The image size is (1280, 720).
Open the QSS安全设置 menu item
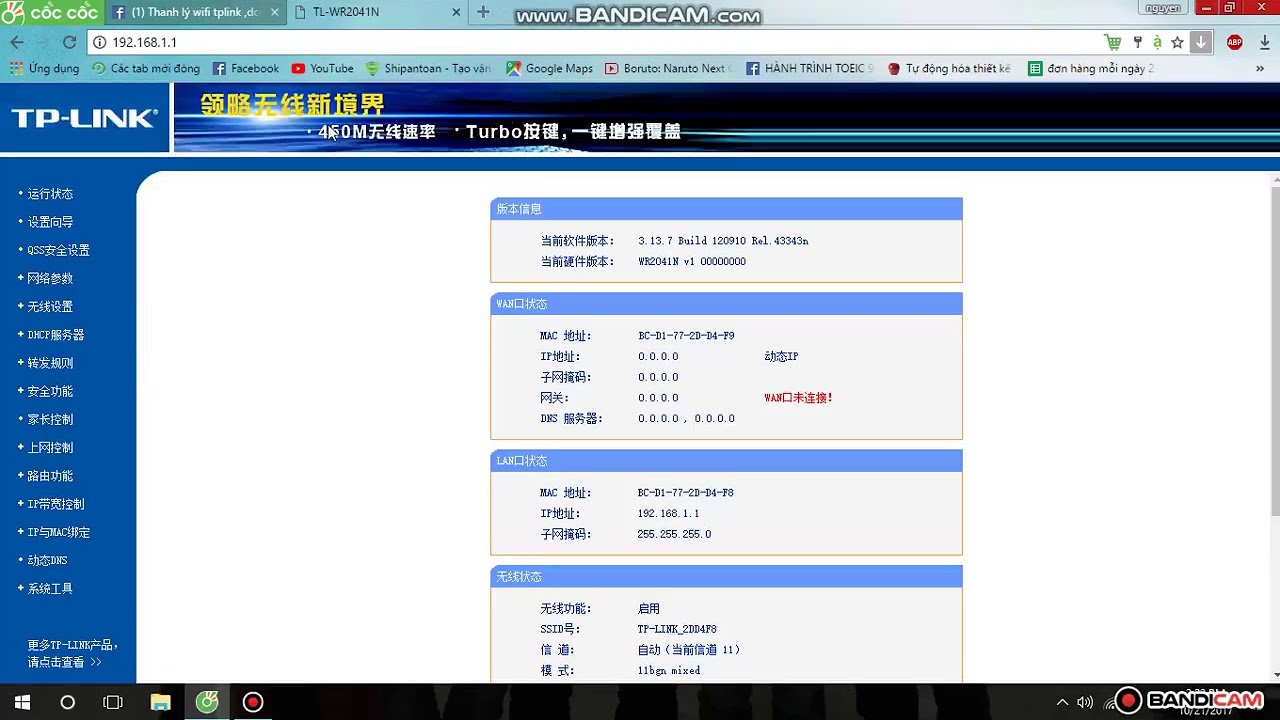(58, 250)
